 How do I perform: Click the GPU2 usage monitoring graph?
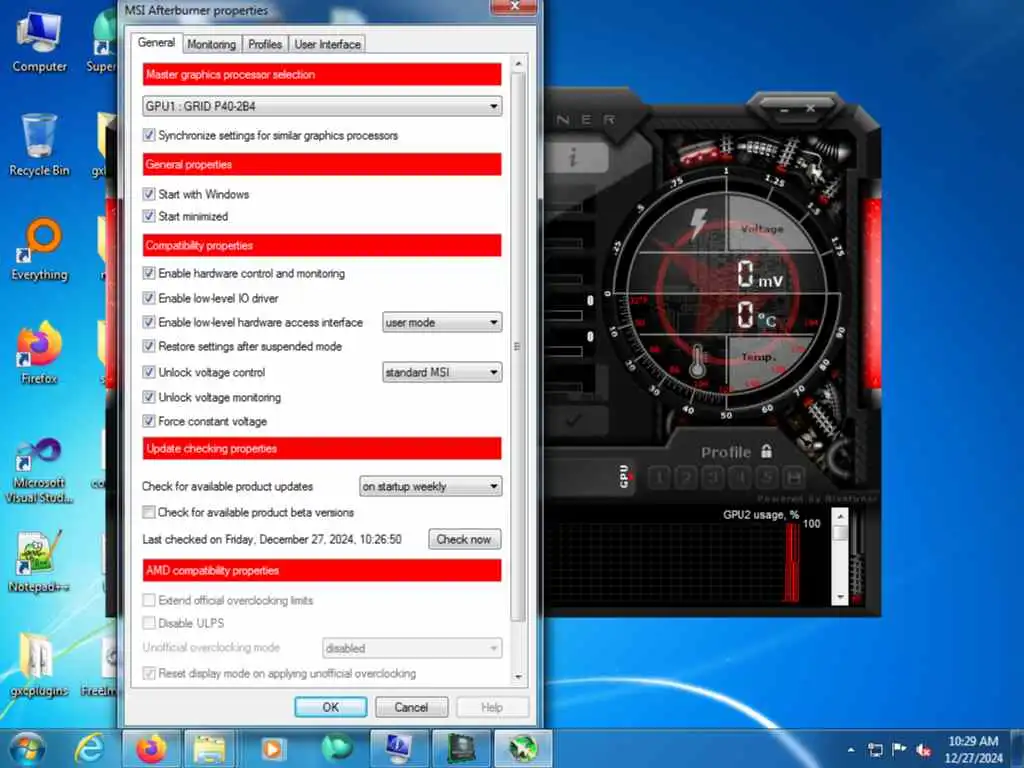(x=679, y=562)
